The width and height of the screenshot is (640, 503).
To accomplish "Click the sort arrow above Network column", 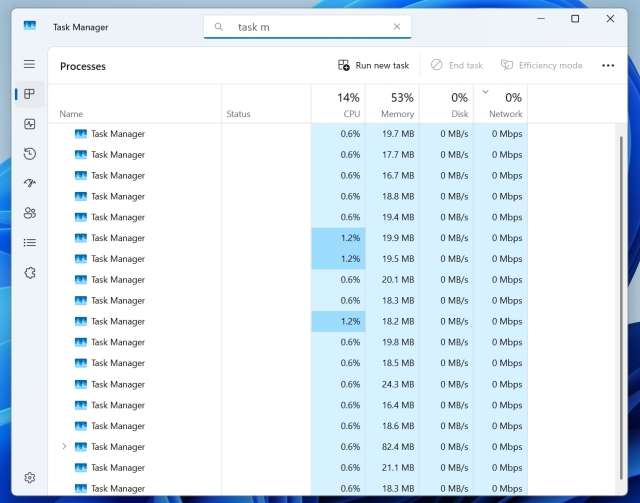I will [485, 92].
